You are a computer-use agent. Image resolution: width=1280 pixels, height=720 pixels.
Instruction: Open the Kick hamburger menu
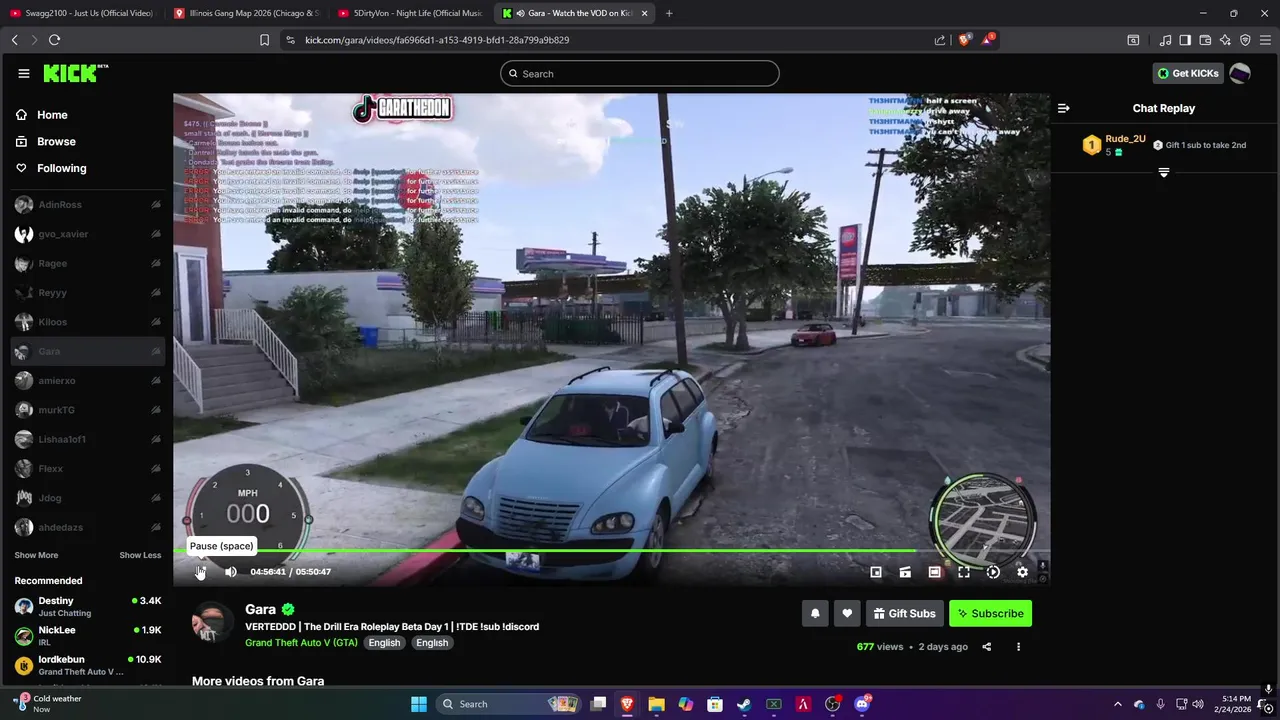tap(24, 73)
